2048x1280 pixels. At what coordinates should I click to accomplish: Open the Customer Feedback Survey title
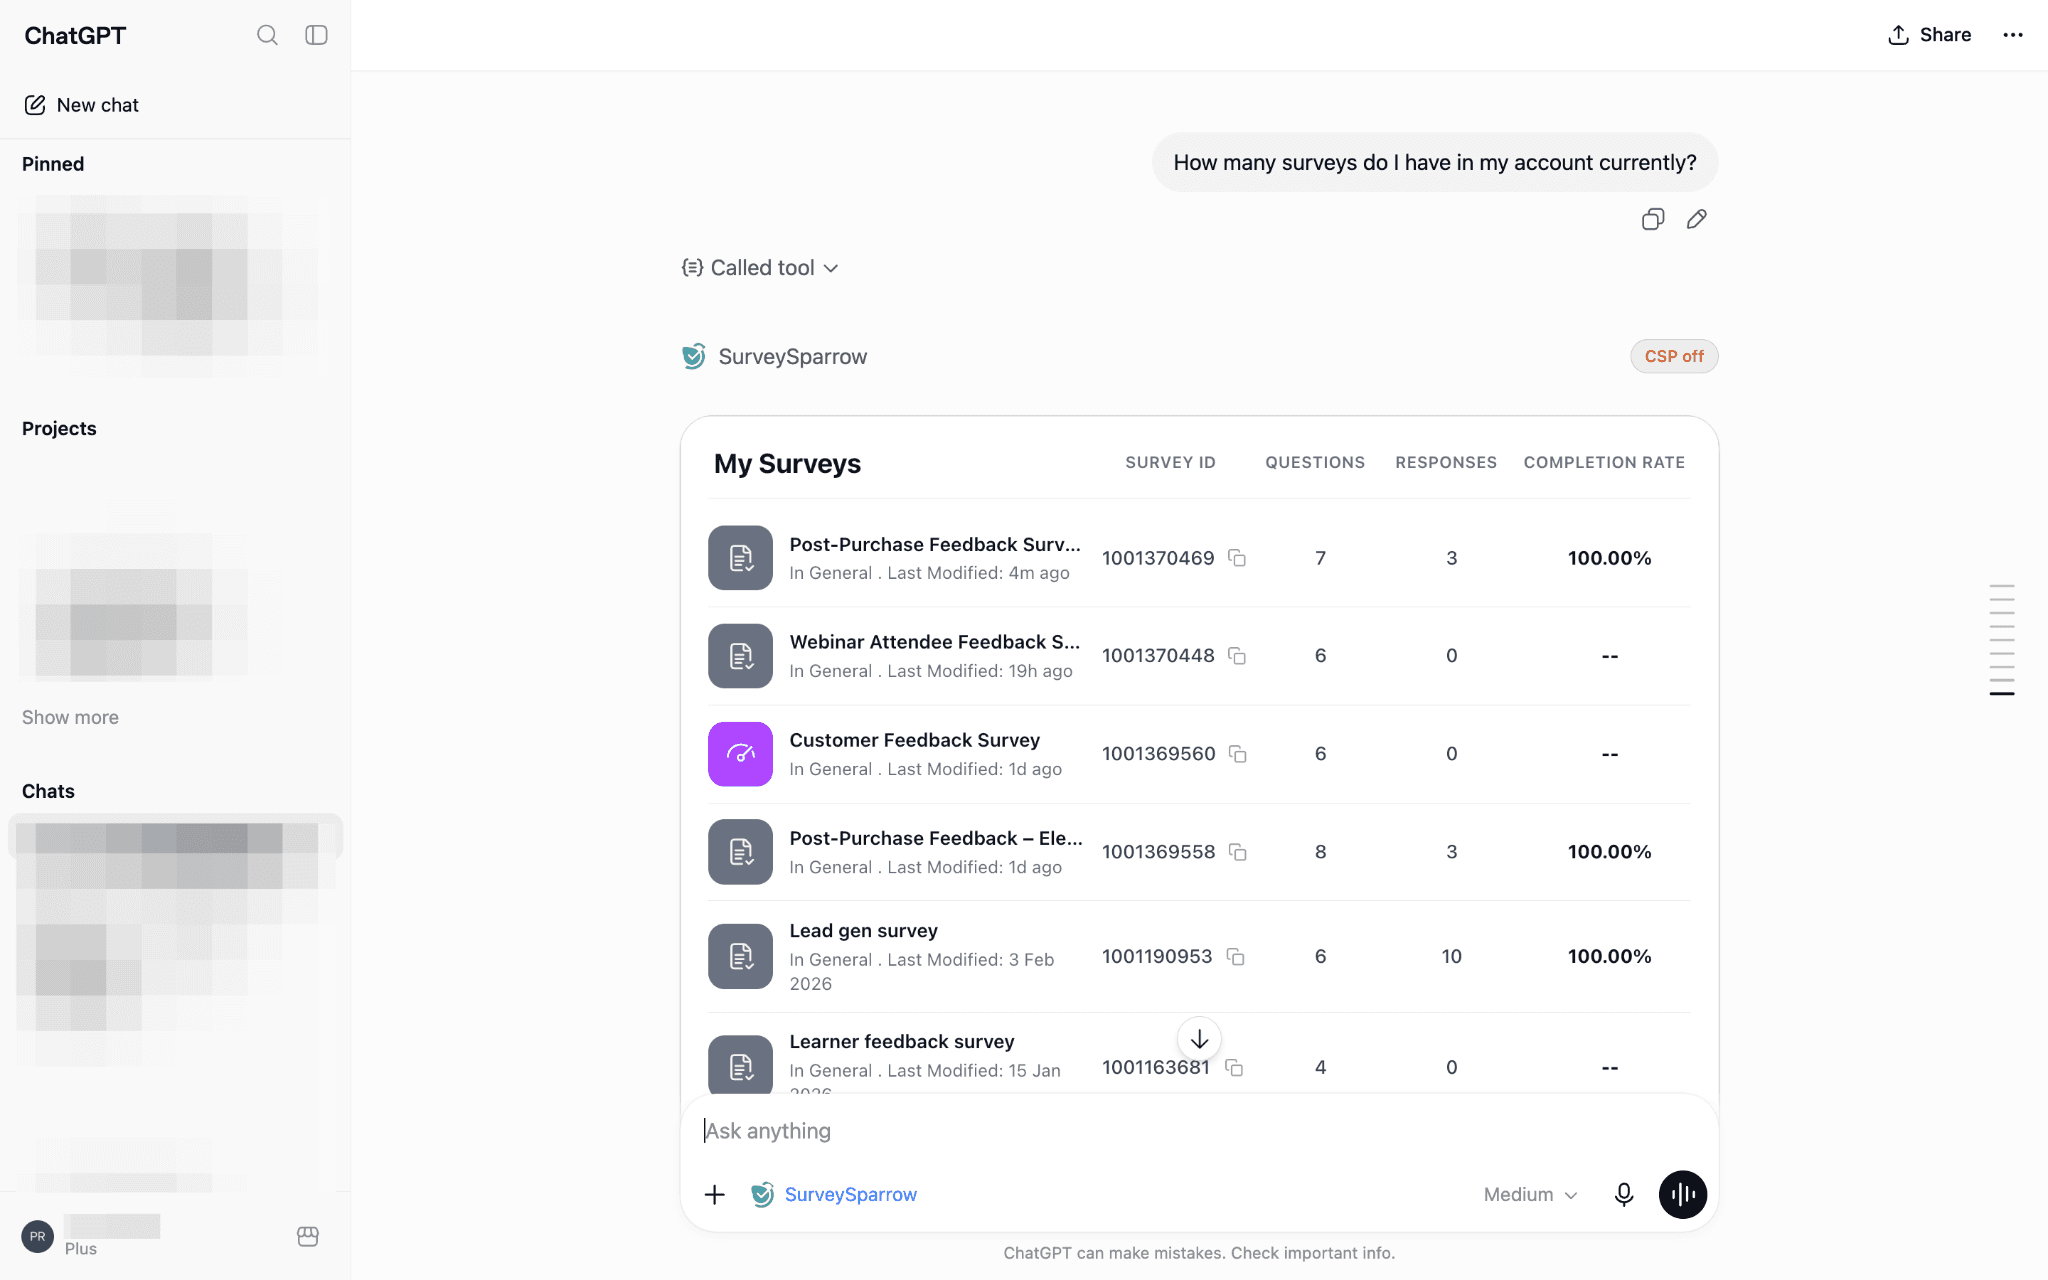point(915,740)
